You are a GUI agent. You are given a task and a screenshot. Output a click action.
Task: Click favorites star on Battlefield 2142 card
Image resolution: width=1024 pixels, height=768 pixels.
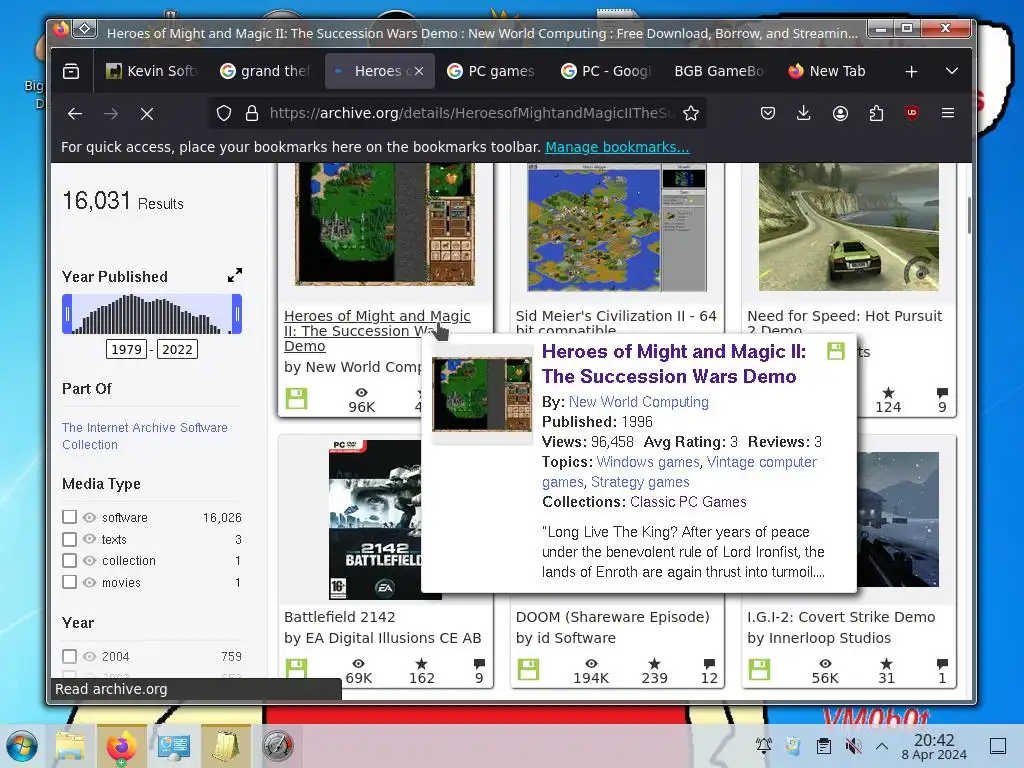click(x=422, y=664)
